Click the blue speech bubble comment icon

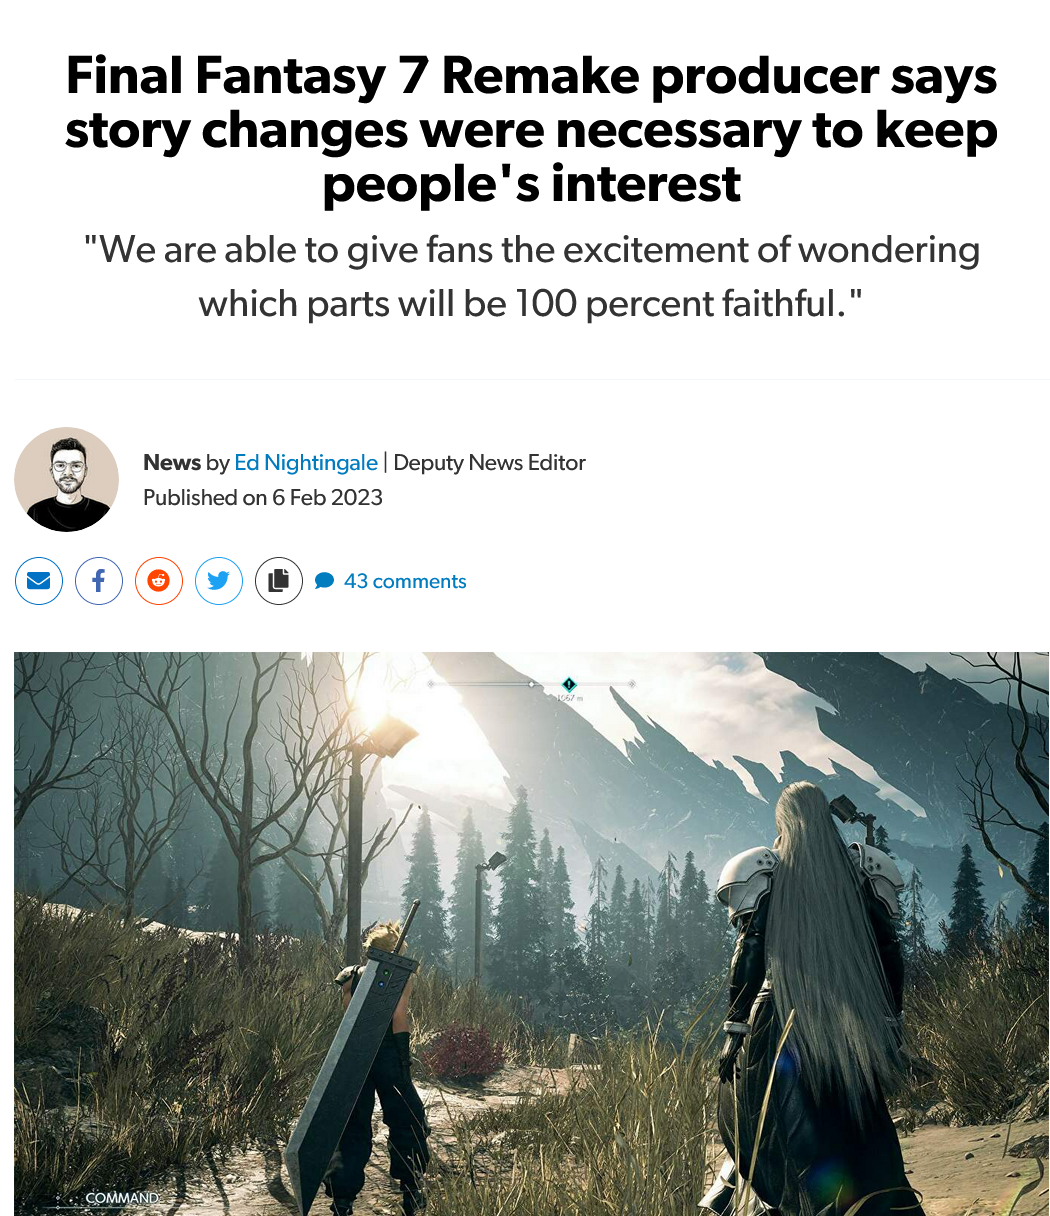pos(324,581)
